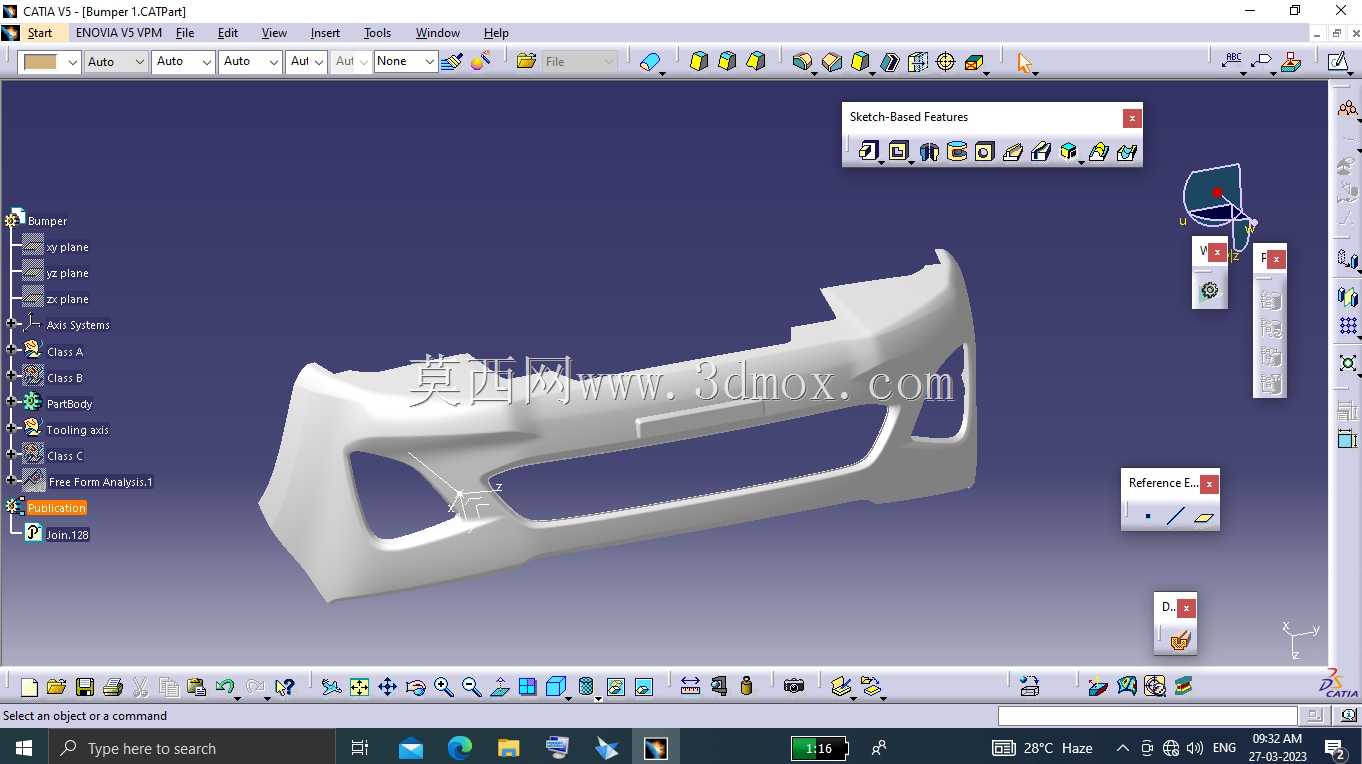Expand the Class B node

click(x=12, y=376)
